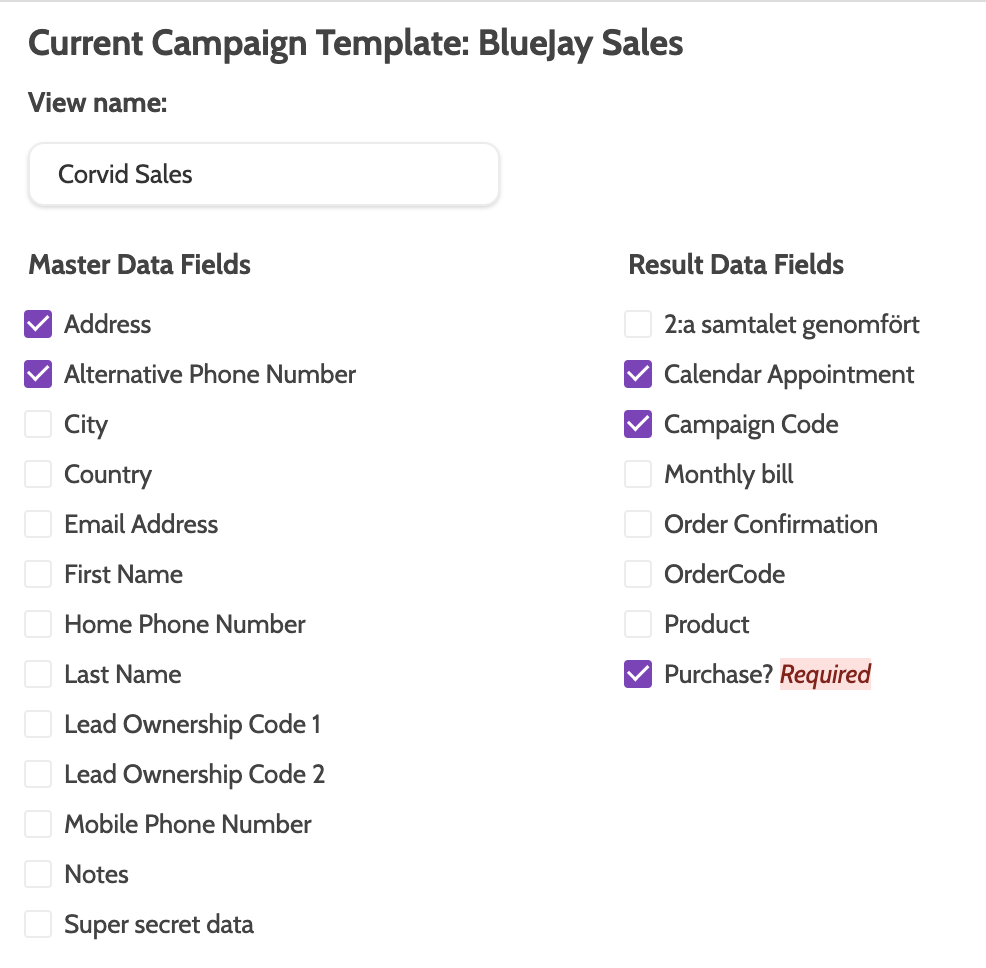Enable Lead Ownership Code 2
The width and height of the screenshot is (986, 968).
coord(38,774)
